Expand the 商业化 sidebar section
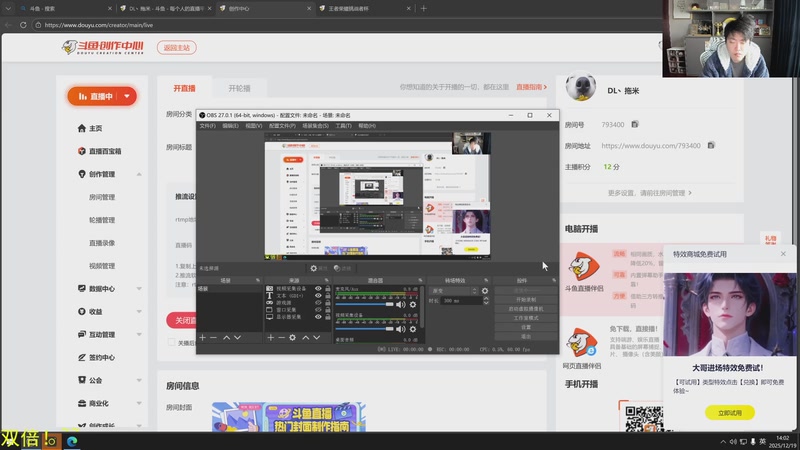The height and width of the screenshot is (450, 800). (139, 403)
